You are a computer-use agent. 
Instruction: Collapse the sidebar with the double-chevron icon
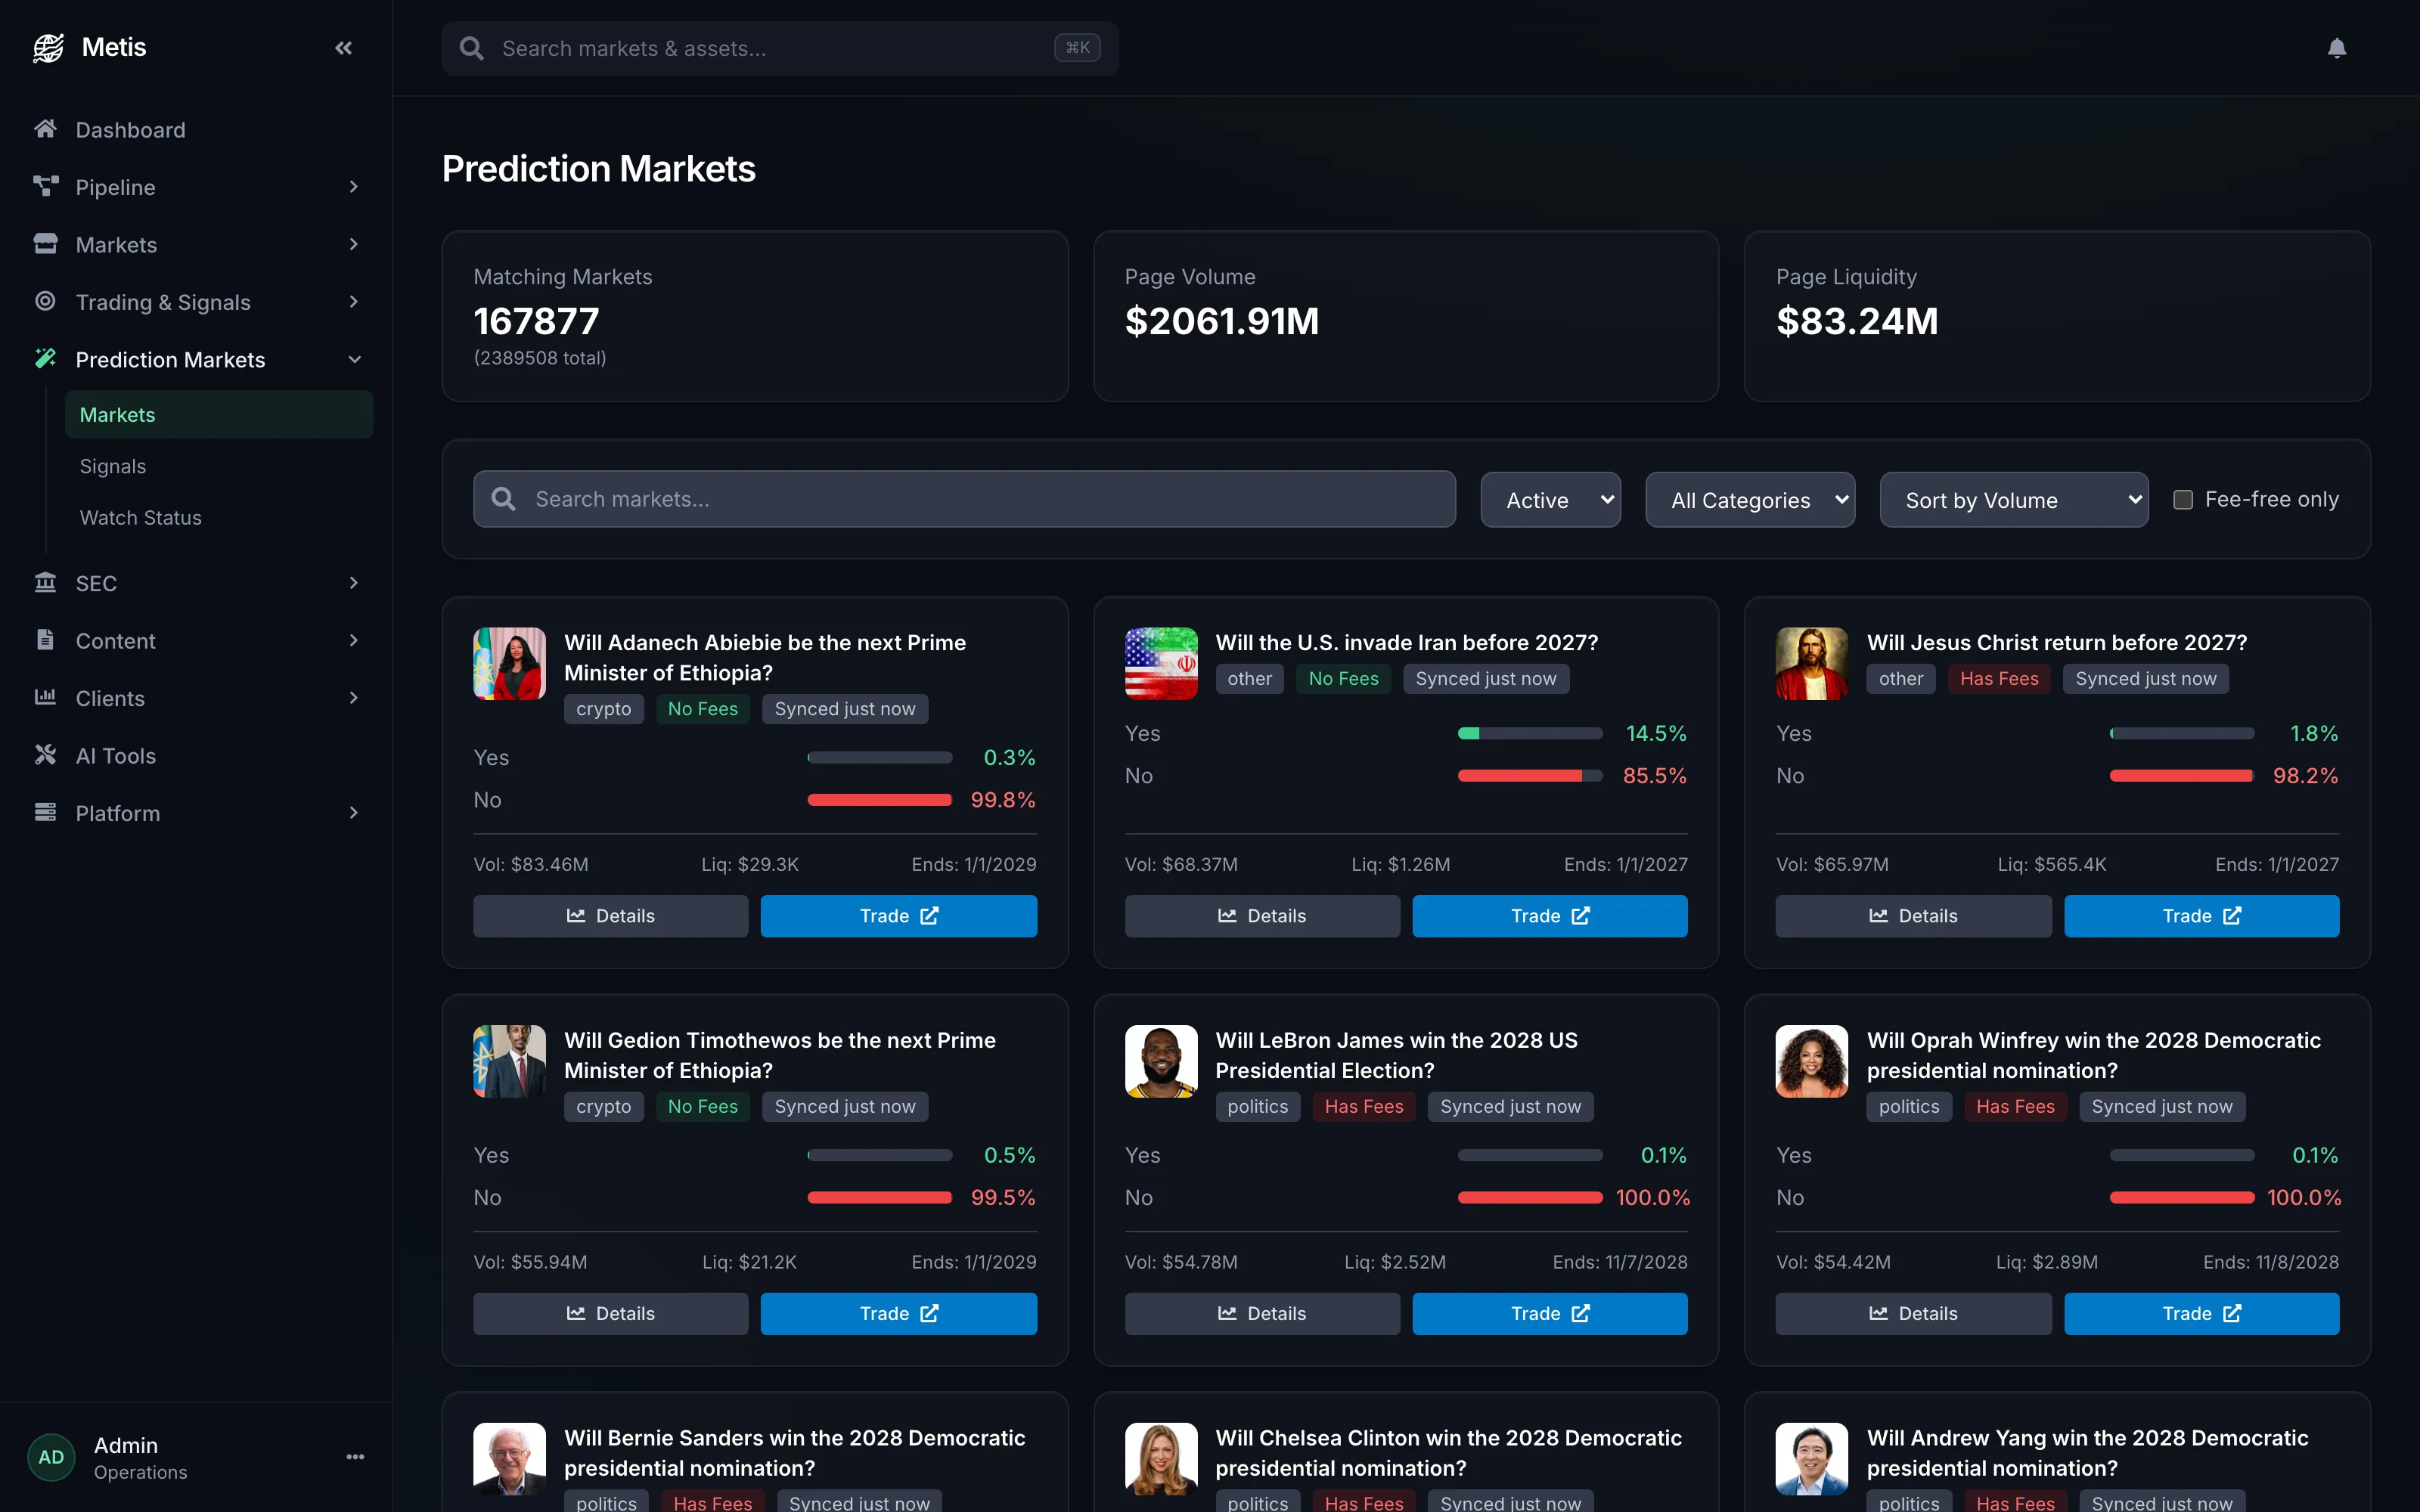[343, 47]
